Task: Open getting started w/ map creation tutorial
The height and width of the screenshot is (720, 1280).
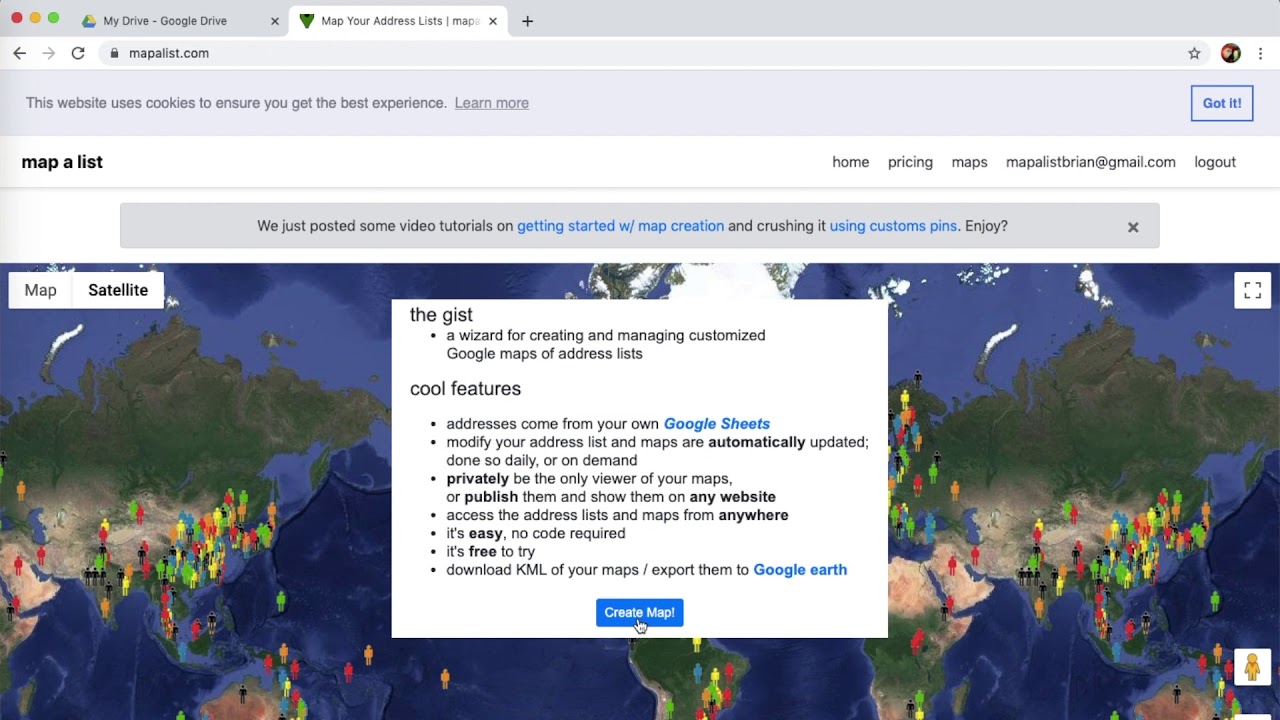Action: point(620,226)
